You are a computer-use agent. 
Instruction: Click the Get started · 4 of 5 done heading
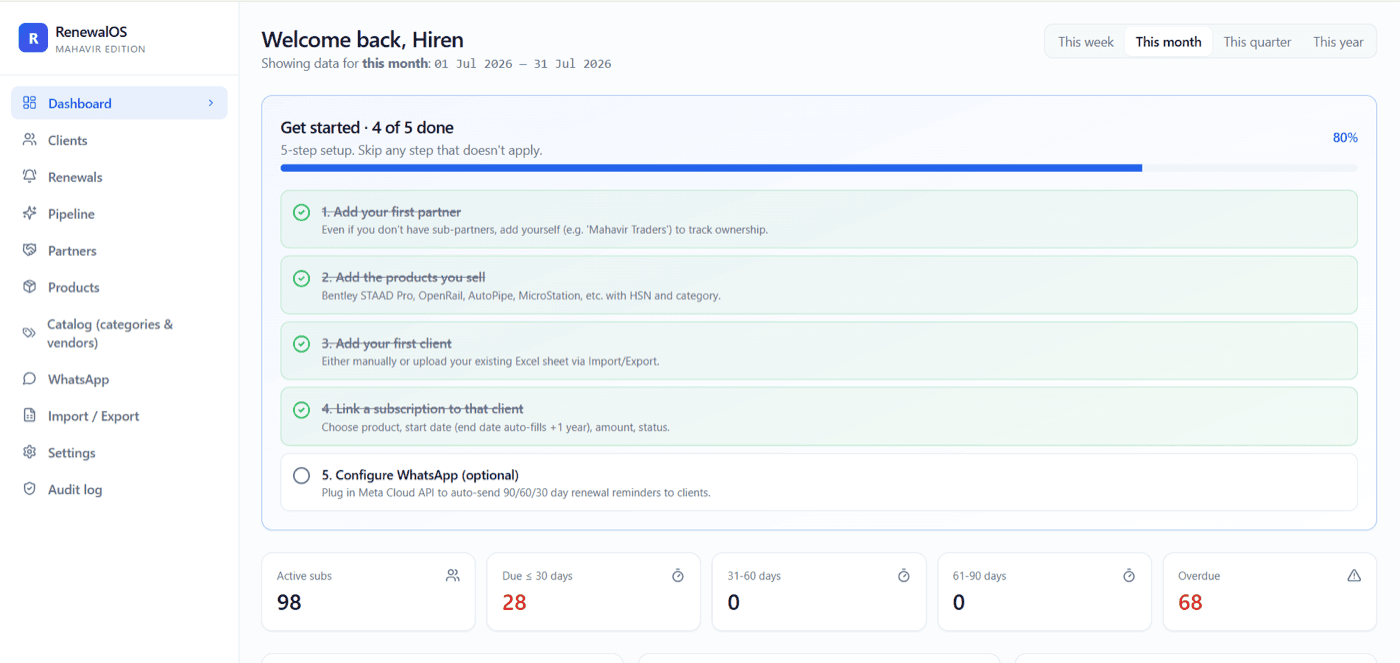(x=367, y=128)
